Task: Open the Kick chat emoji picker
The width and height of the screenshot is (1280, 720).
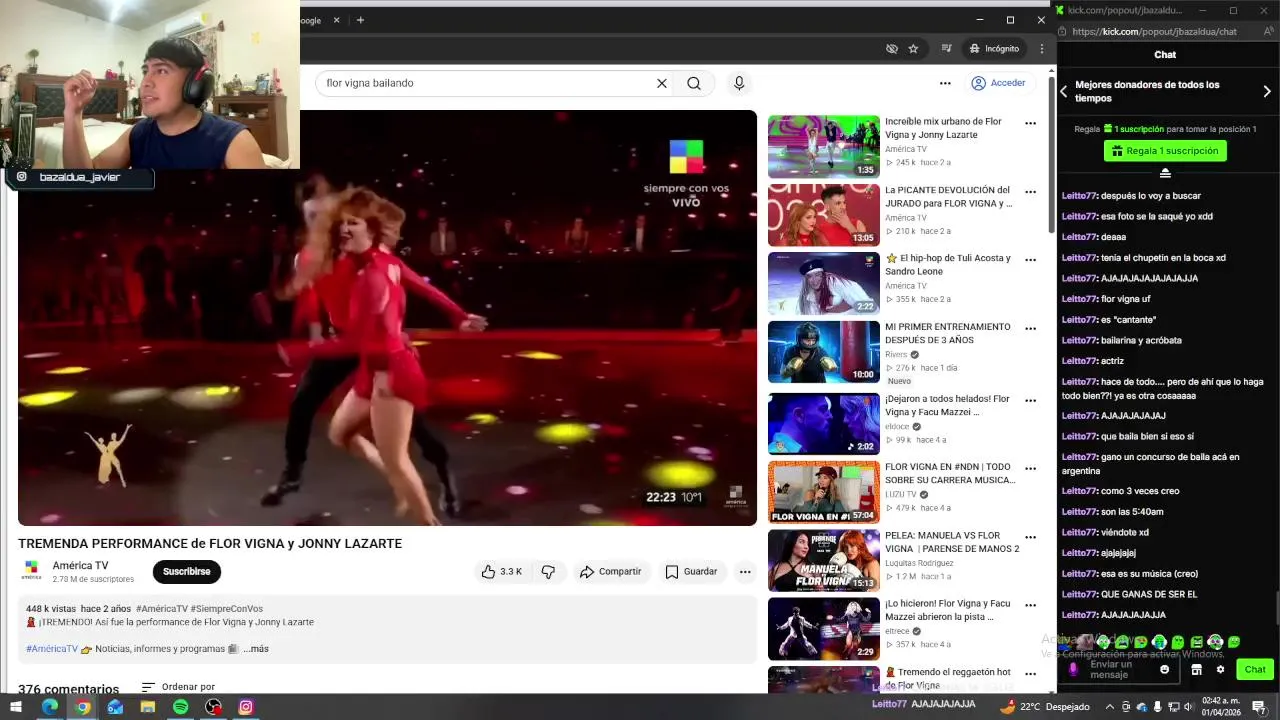Action: coord(1164,669)
